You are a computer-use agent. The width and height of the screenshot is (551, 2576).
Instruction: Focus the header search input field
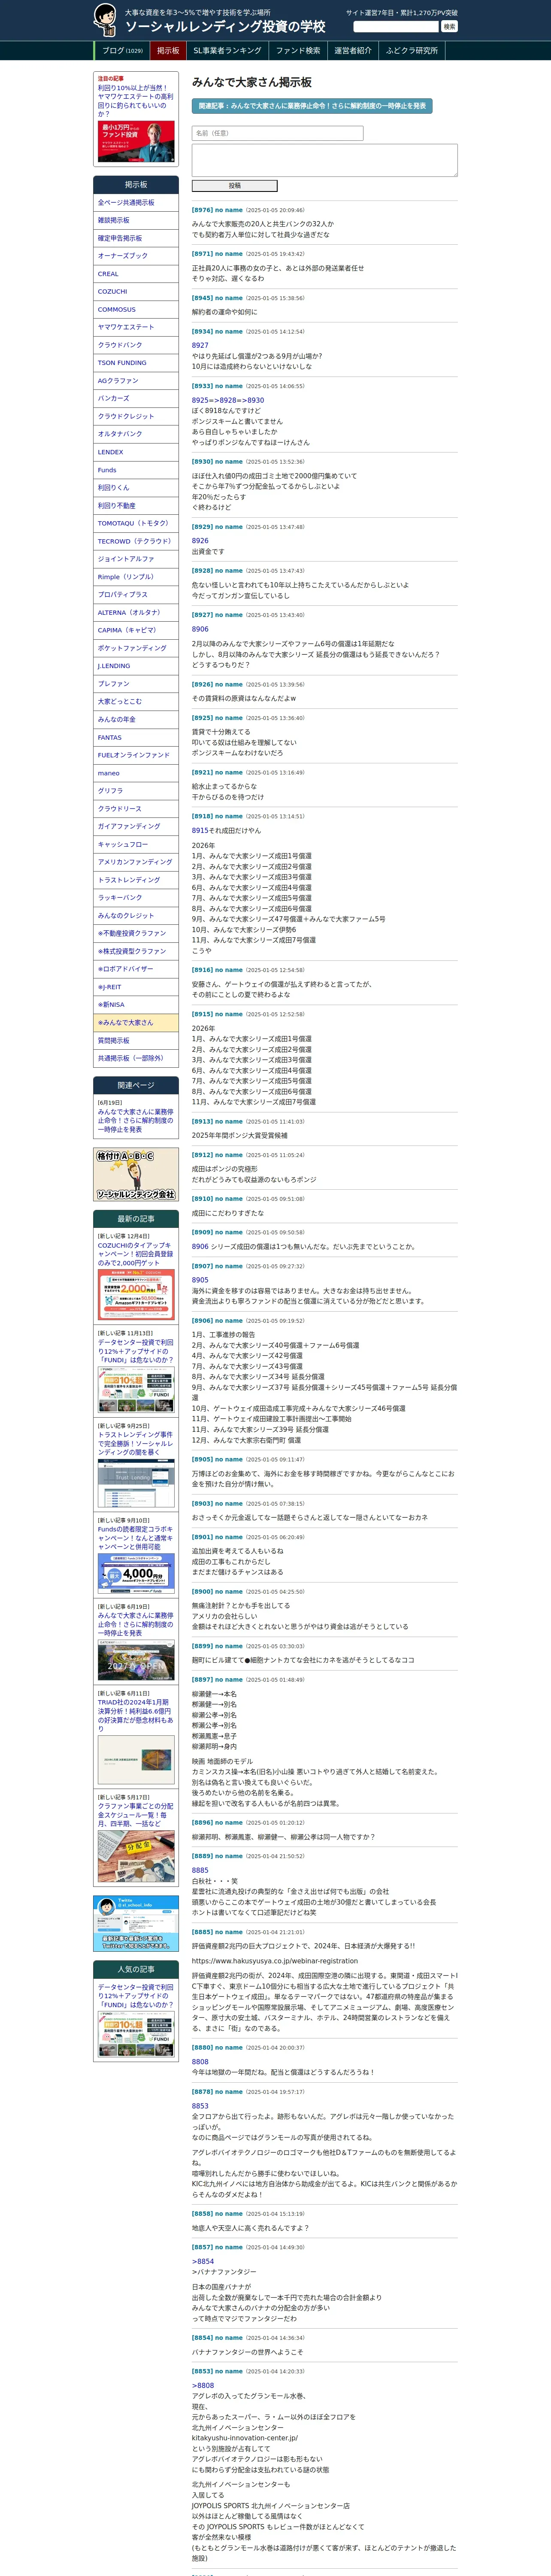(x=396, y=27)
